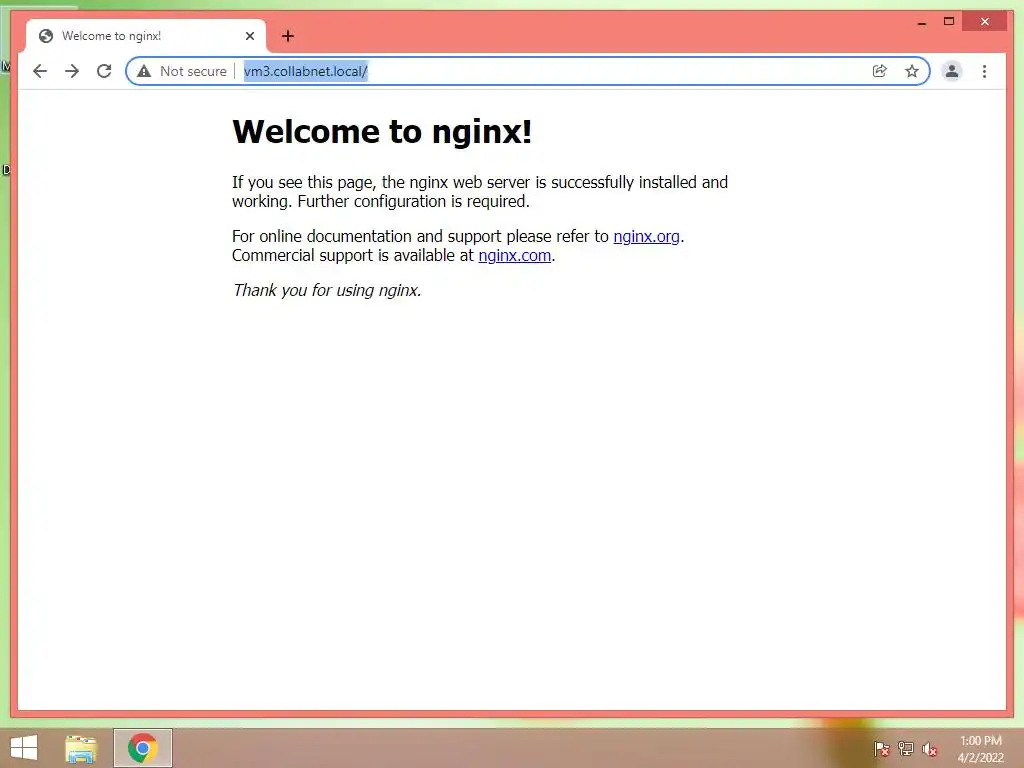Maximize the Chrome window
Image resolution: width=1024 pixels, height=768 pixels.
pyautogui.click(x=949, y=22)
